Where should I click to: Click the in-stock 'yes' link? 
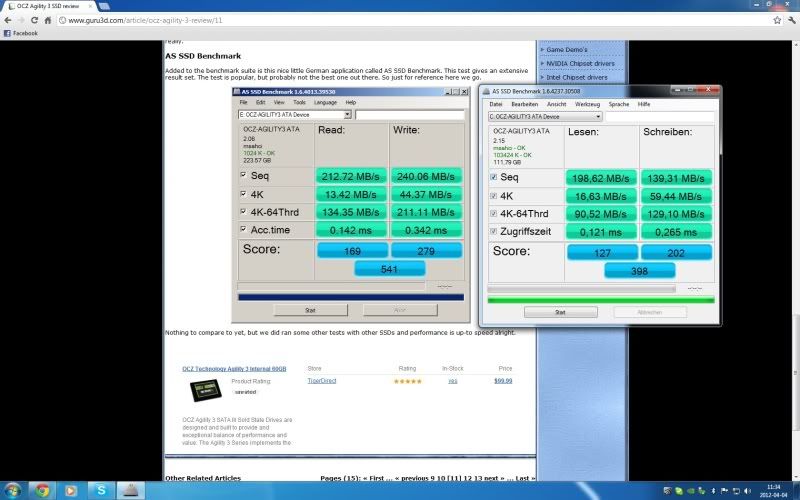453,381
